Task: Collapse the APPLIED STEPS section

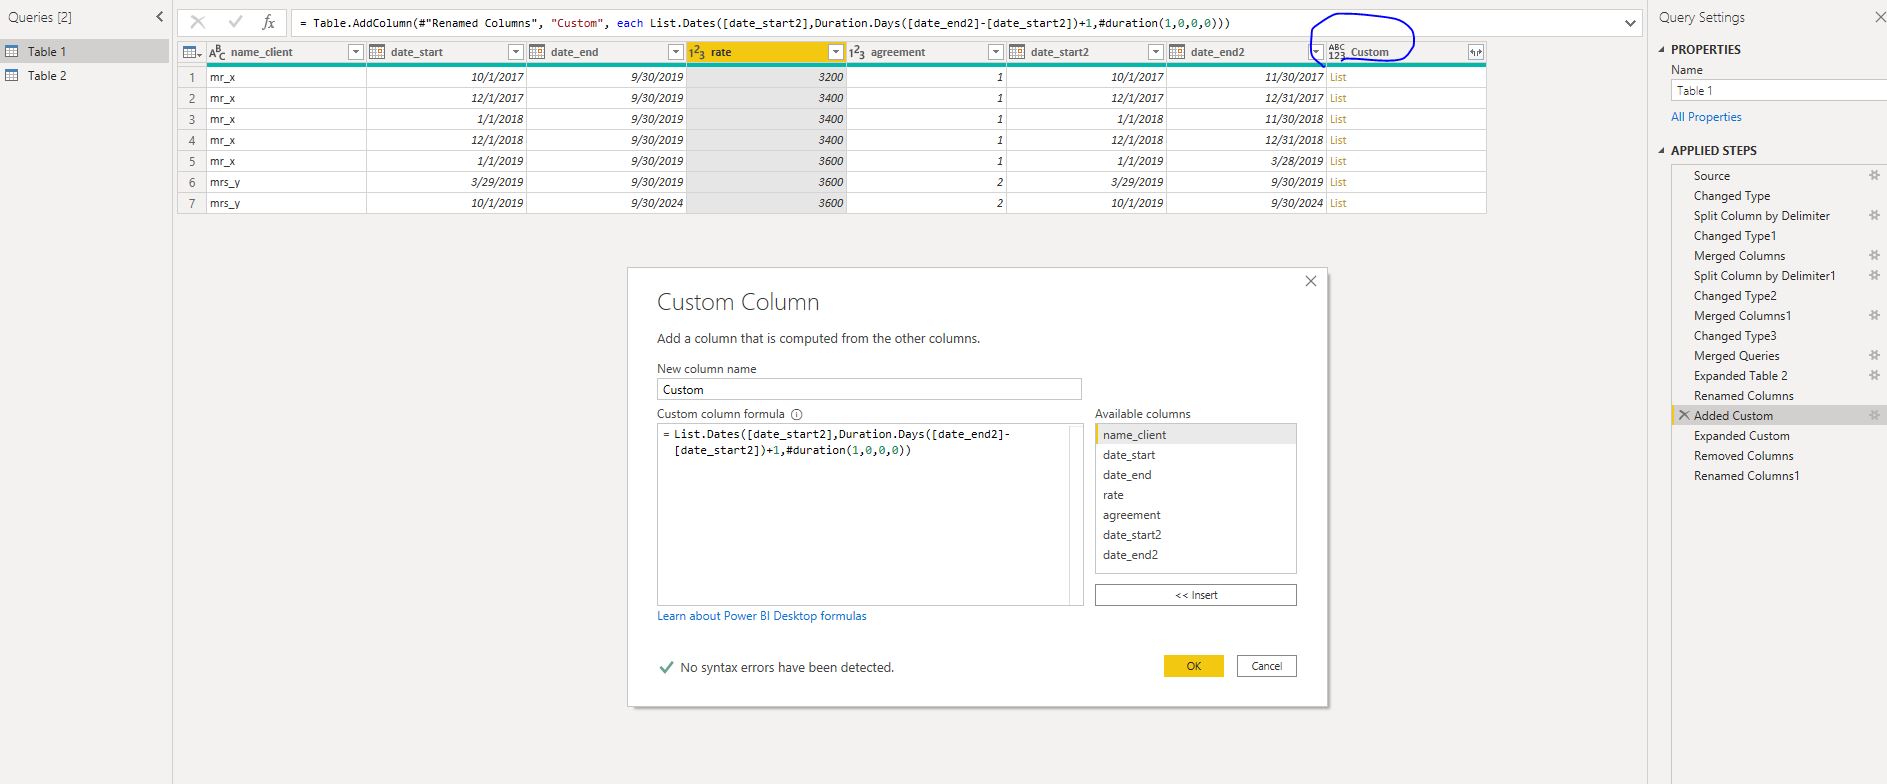Action: point(1662,150)
